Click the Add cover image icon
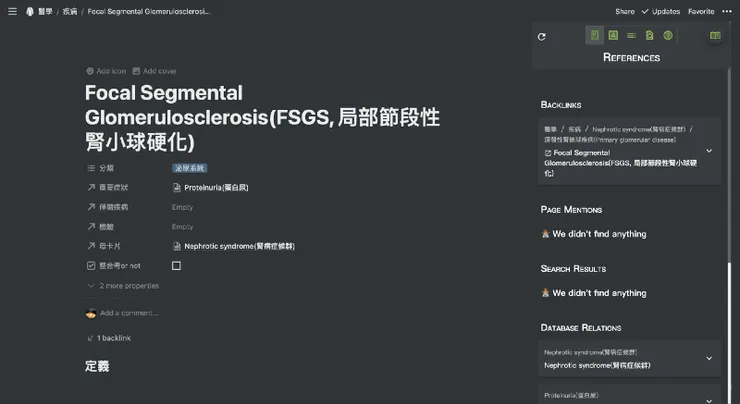740x404 pixels. click(x=136, y=71)
